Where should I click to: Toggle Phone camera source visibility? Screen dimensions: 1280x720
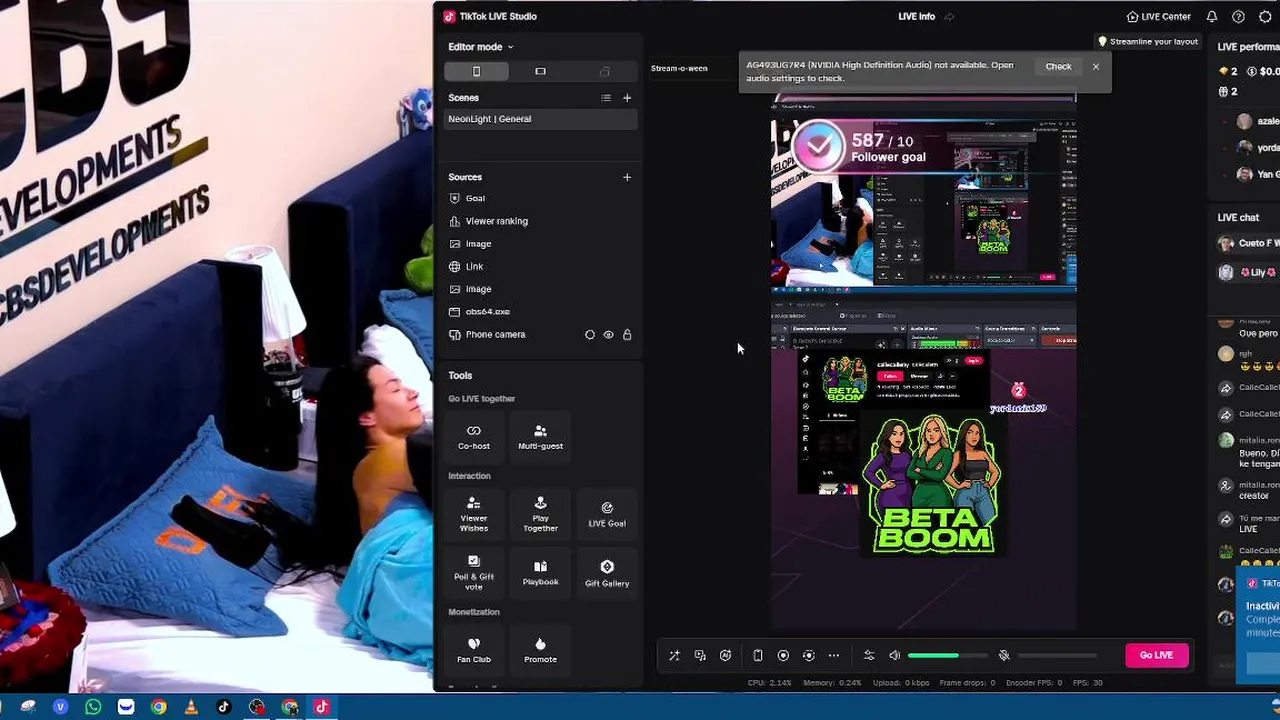[608, 335]
